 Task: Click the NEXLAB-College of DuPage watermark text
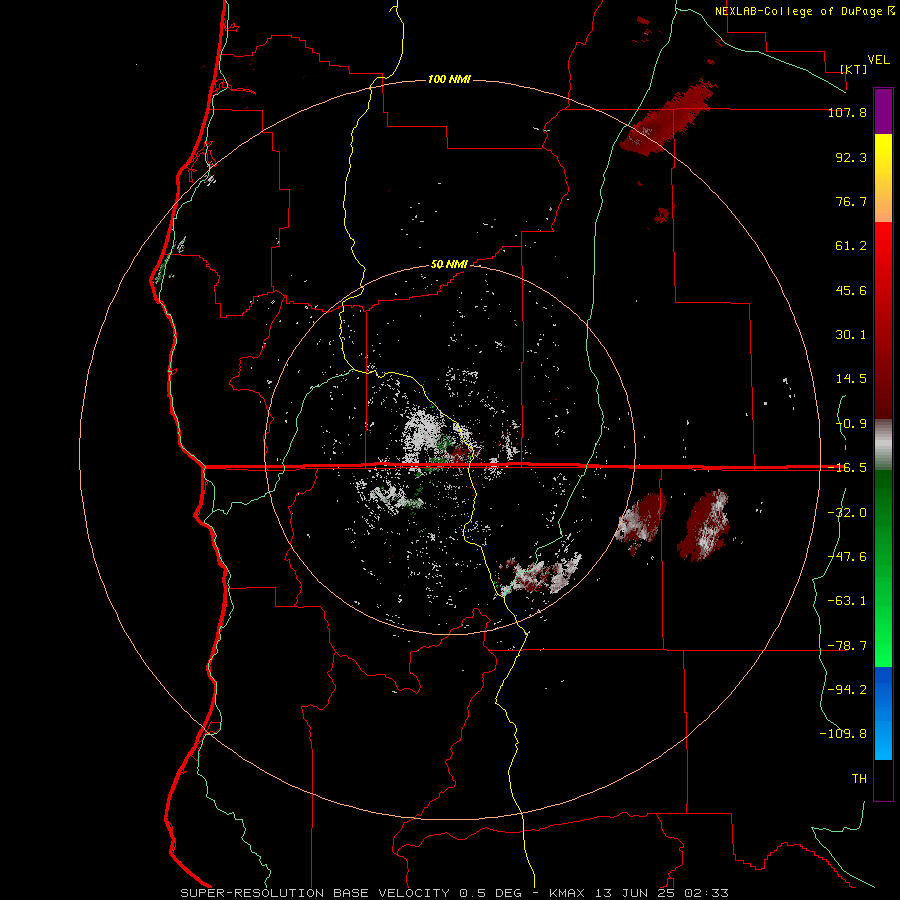[804, 11]
